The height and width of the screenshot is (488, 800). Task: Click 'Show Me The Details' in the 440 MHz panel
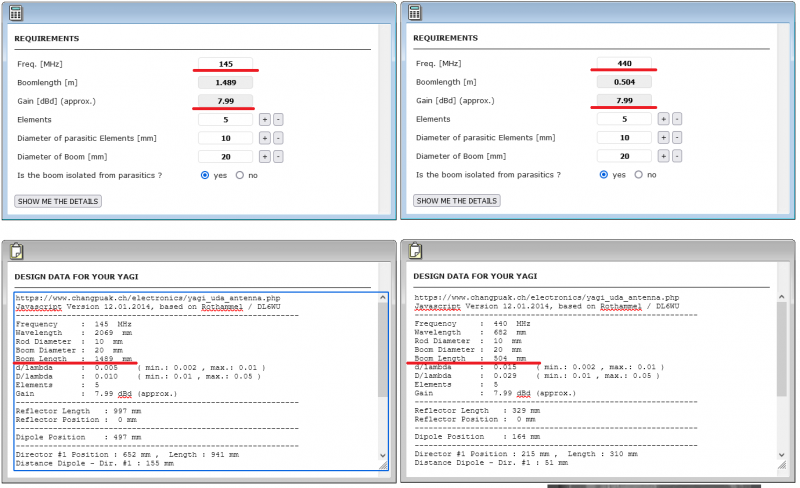pyautogui.click(x=457, y=201)
